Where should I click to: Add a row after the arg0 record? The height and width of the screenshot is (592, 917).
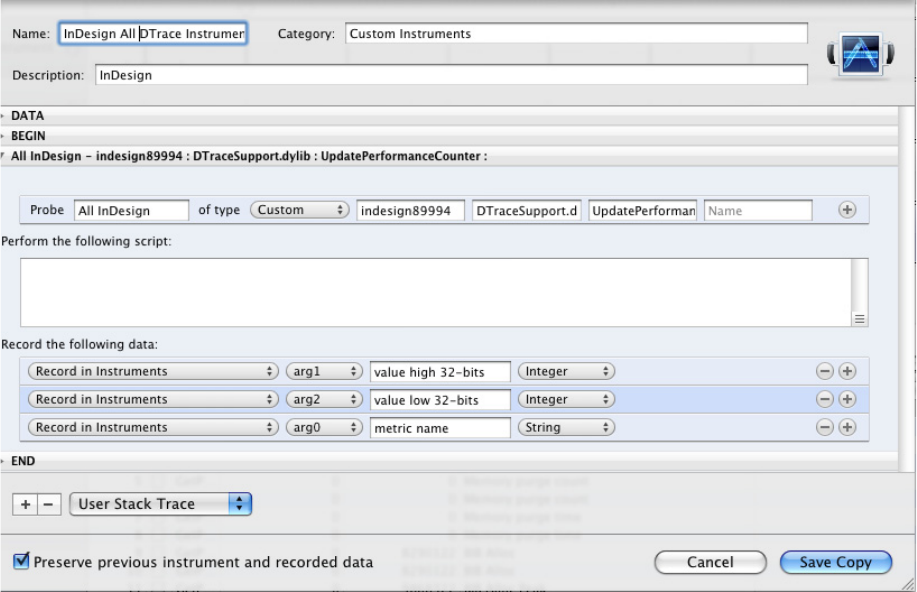pos(847,427)
